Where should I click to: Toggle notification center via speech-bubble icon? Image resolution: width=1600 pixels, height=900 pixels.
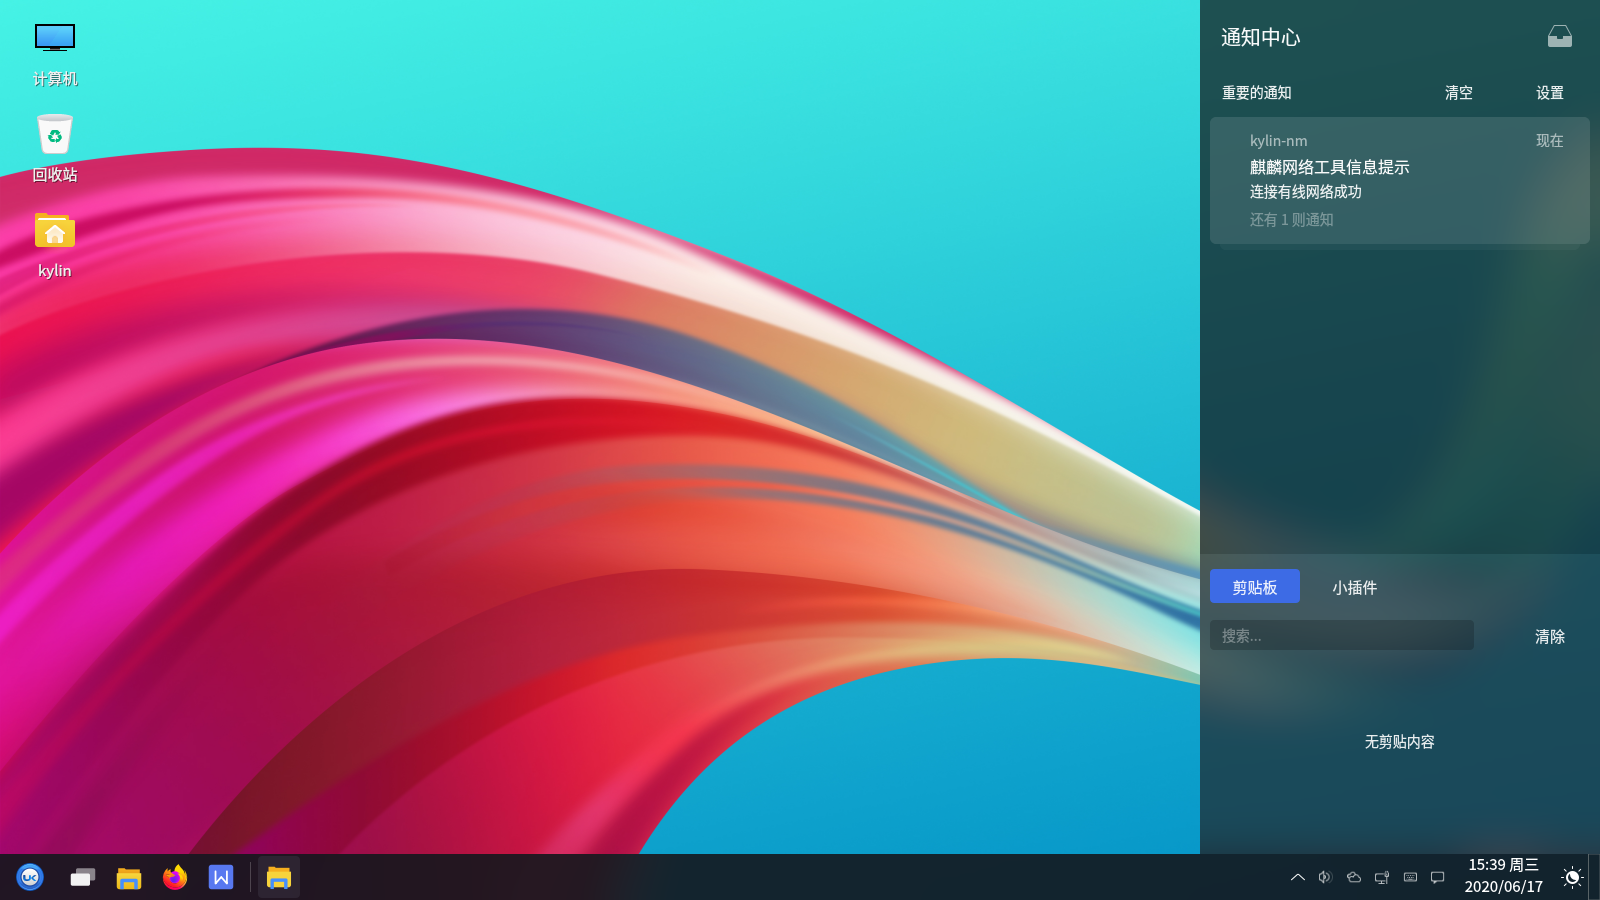click(1438, 877)
